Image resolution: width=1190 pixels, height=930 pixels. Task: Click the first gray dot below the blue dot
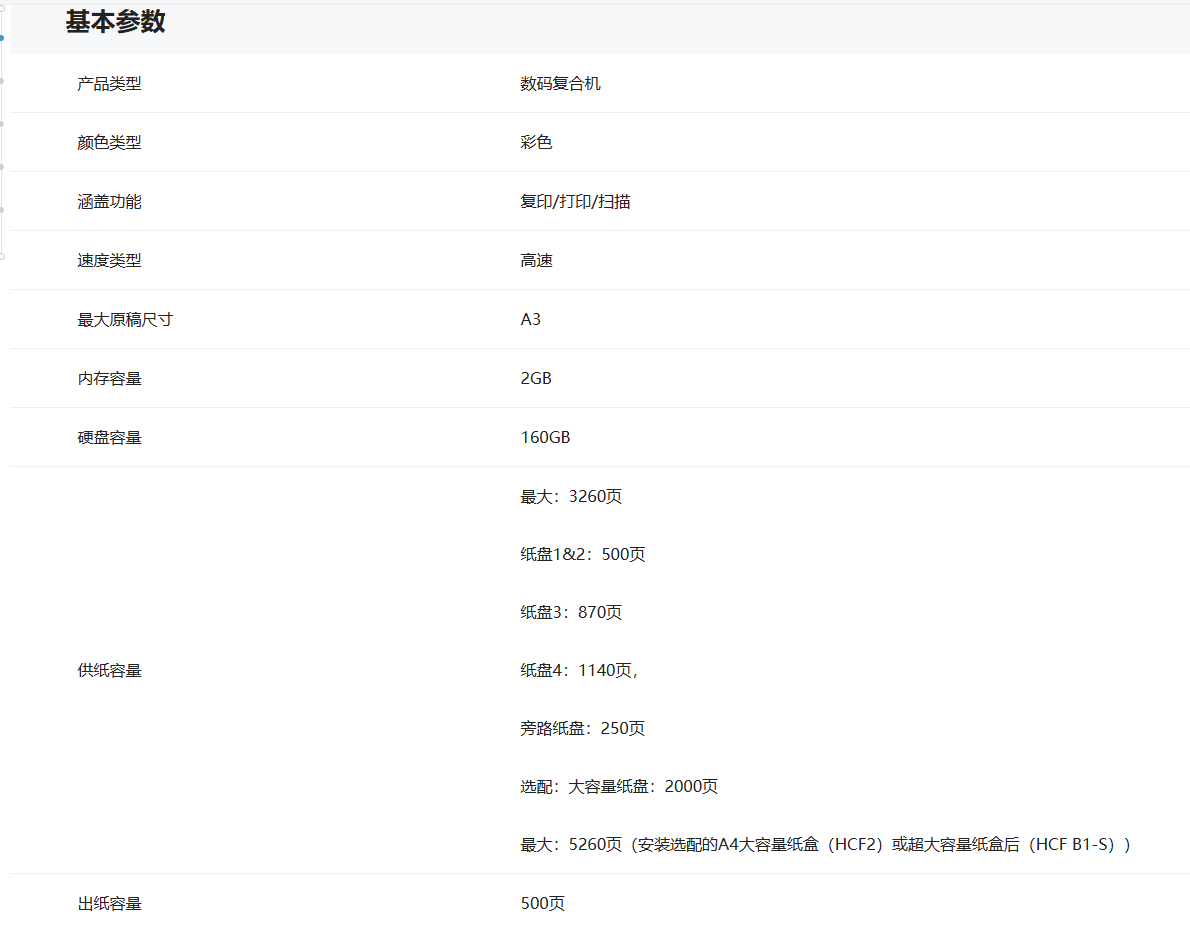coord(2,81)
